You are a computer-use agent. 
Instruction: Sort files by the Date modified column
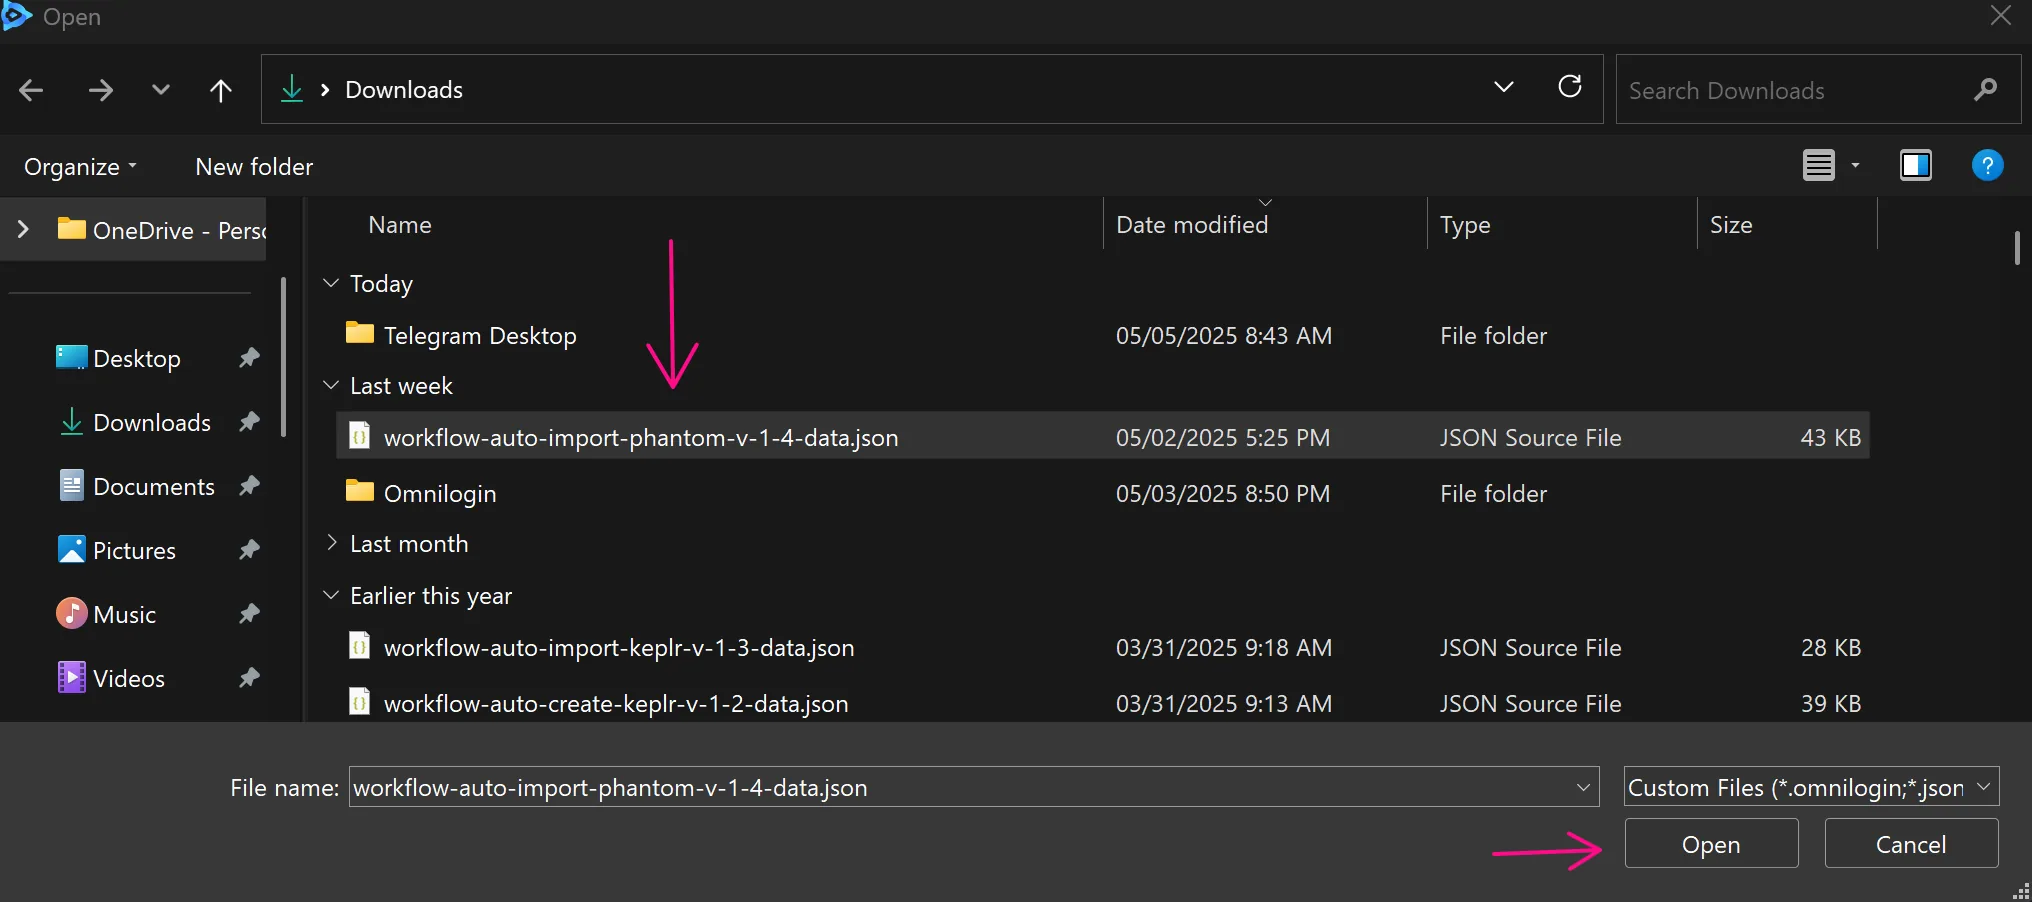(x=1192, y=224)
